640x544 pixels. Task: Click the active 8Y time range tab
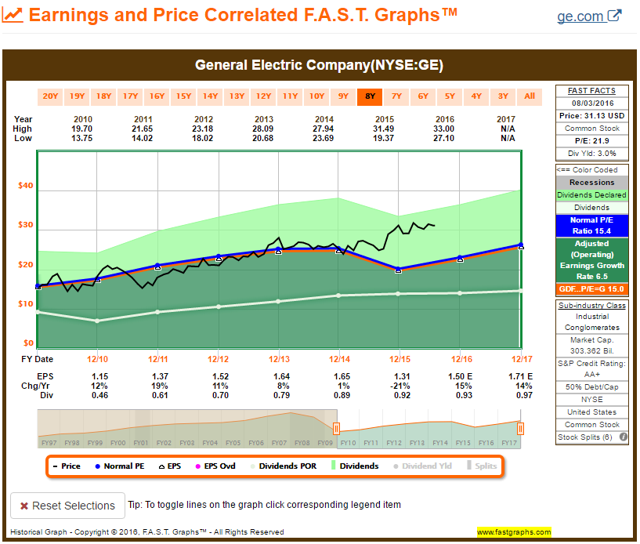click(370, 97)
